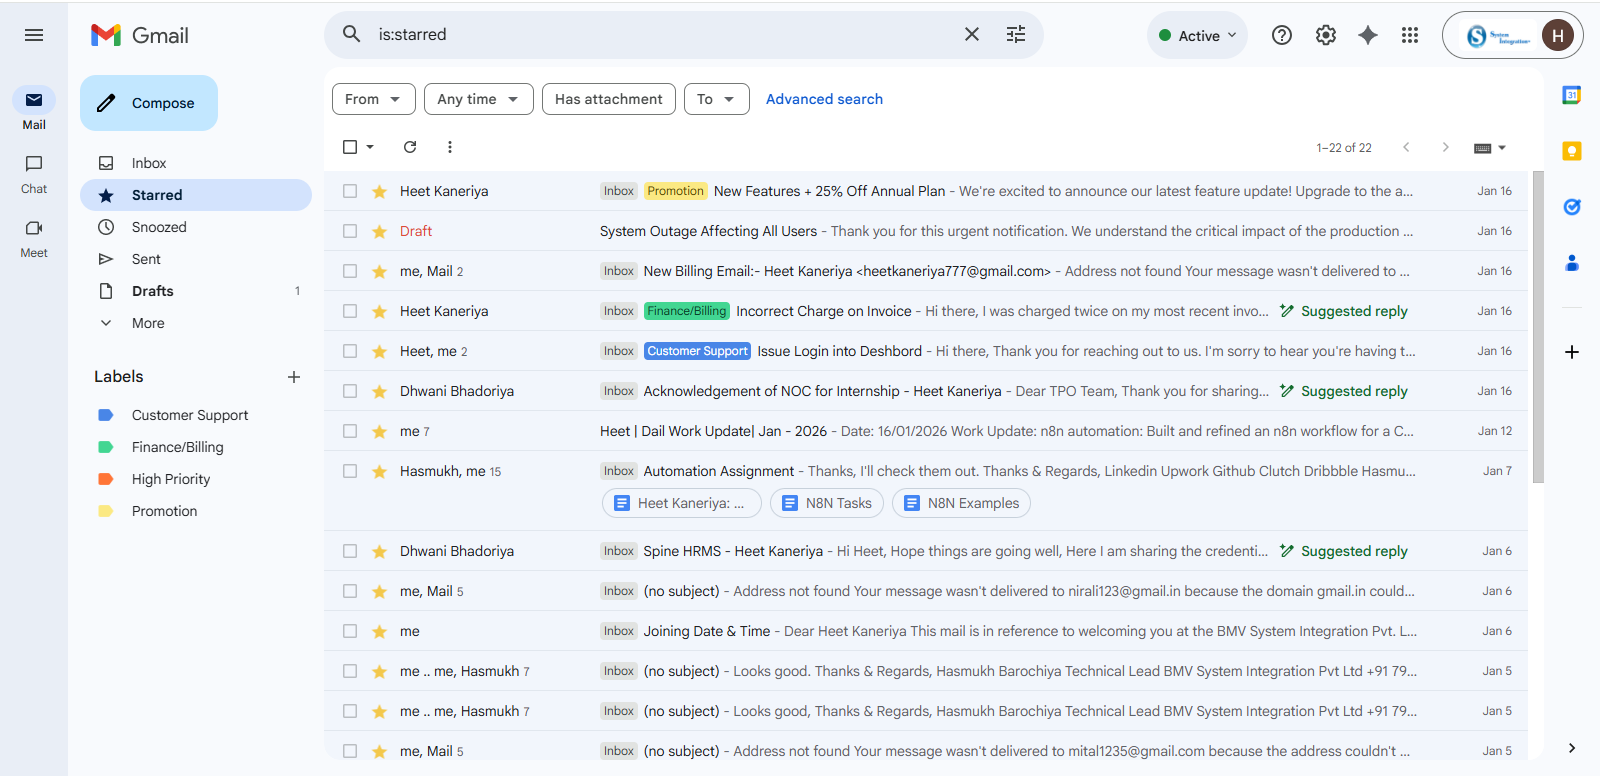Expand More in left sidebar
The image size is (1600, 776).
coord(148,323)
